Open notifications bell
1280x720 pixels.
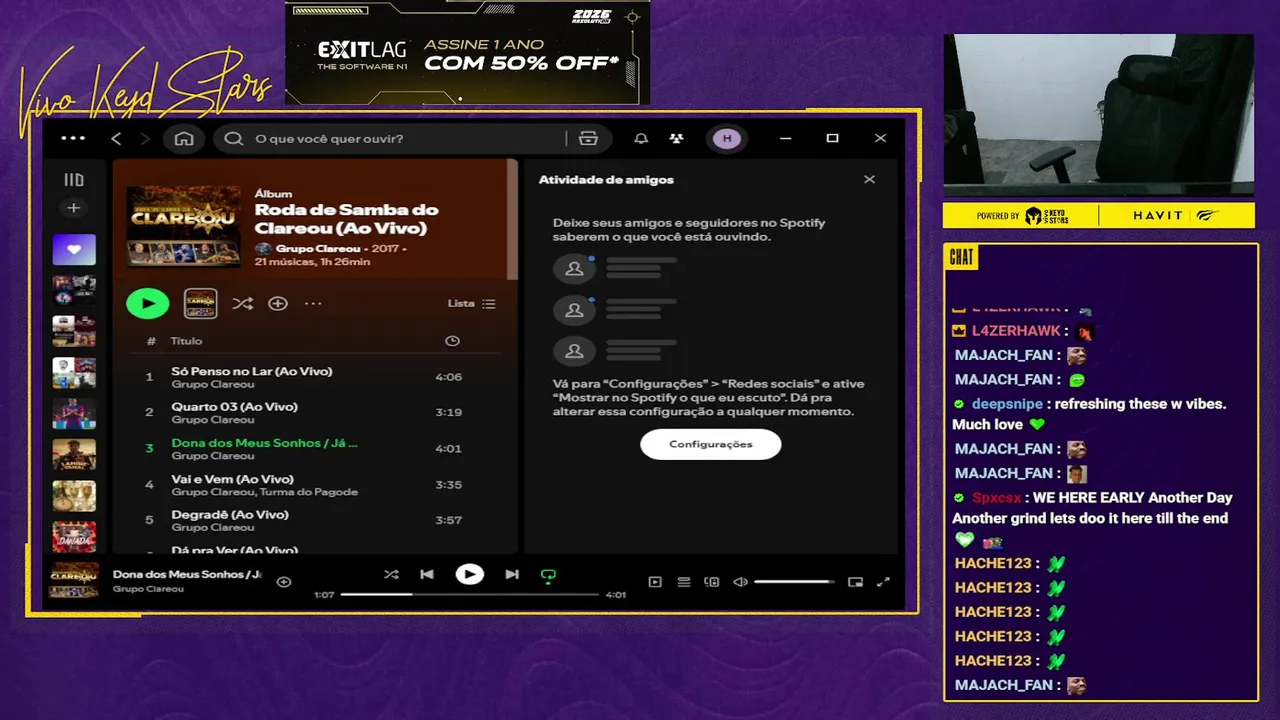click(x=641, y=138)
